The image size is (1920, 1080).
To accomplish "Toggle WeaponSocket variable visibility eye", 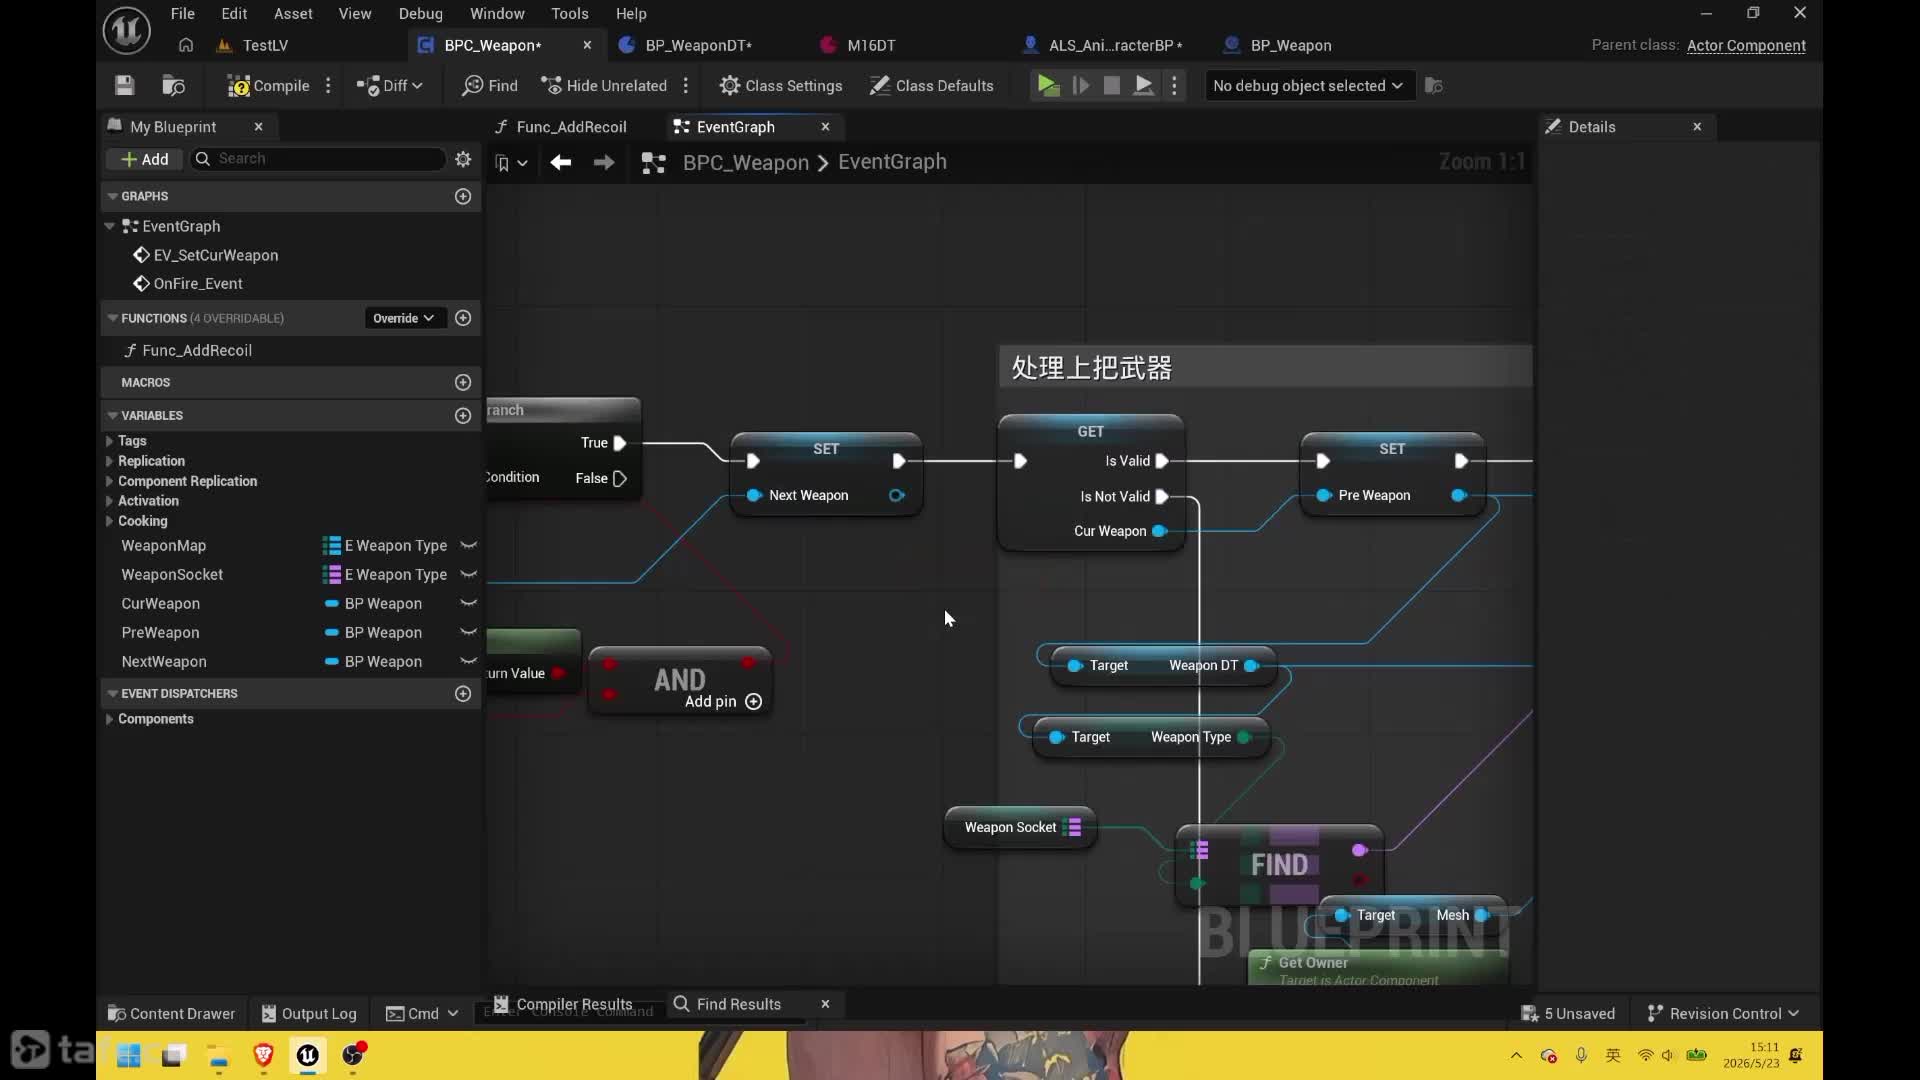I will tap(468, 574).
